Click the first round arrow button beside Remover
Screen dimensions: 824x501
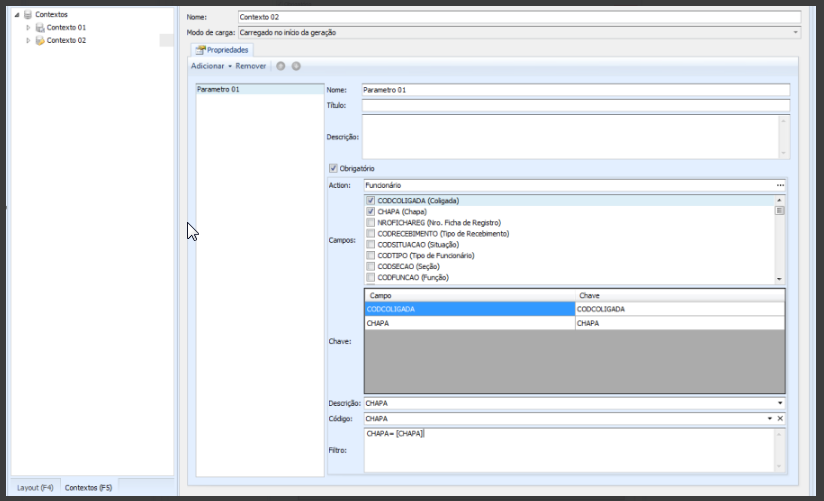[x=281, y=66]
